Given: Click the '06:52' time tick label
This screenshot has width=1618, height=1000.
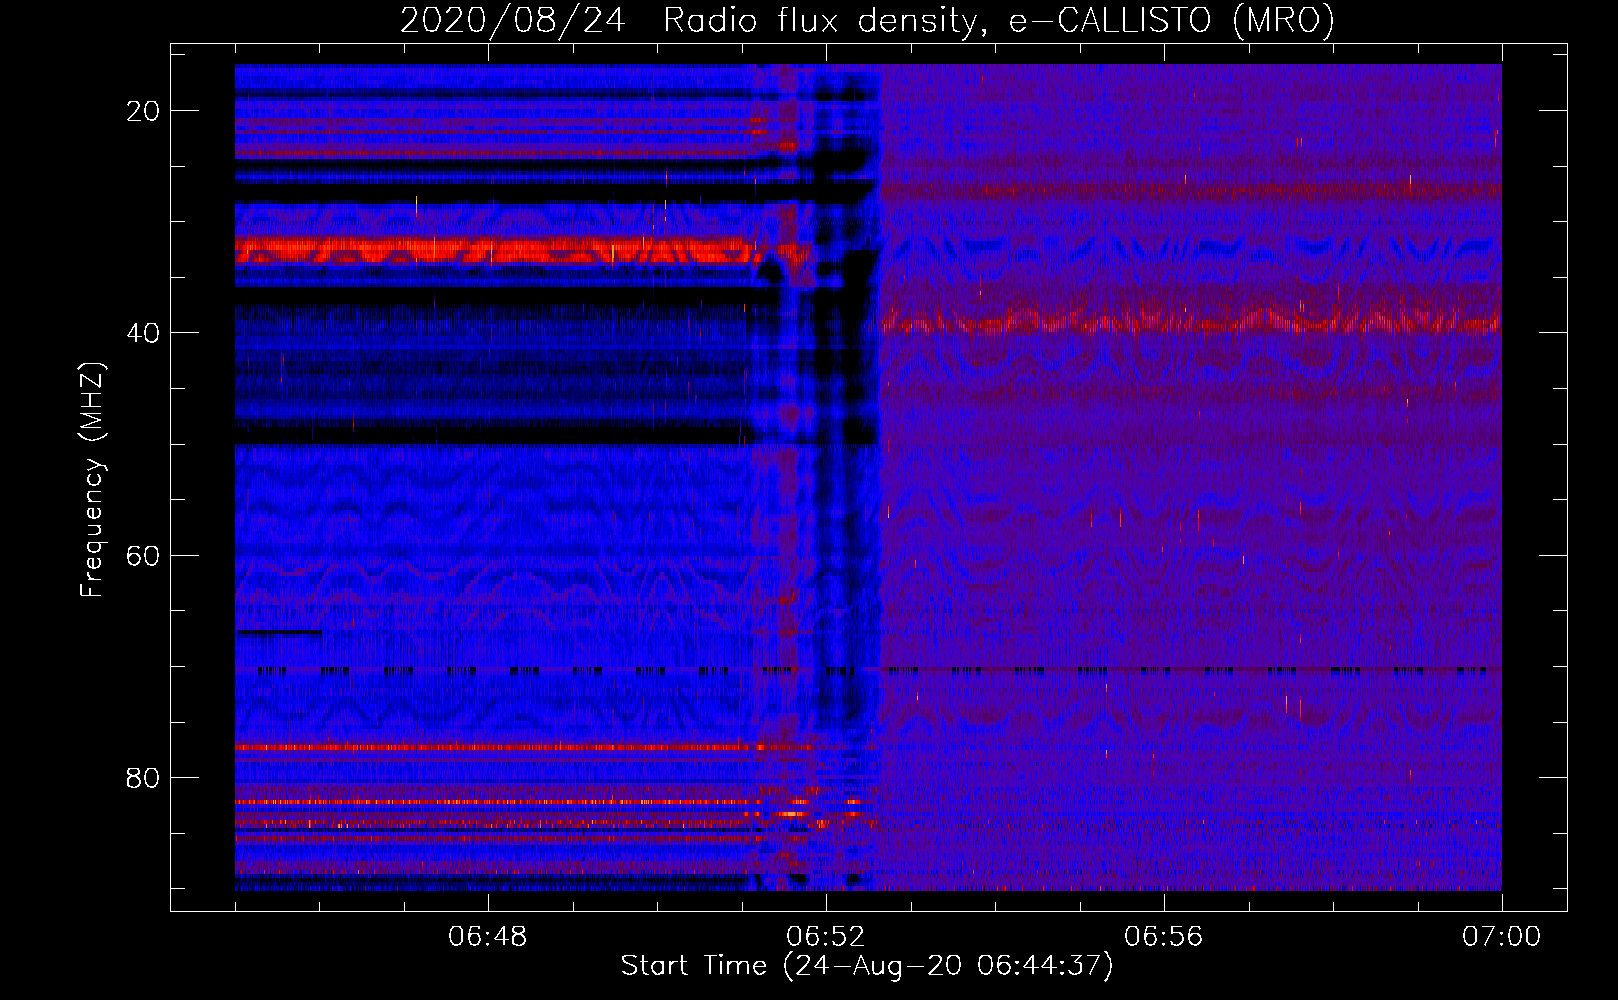Looking at the screenshot, I should 826,937.
